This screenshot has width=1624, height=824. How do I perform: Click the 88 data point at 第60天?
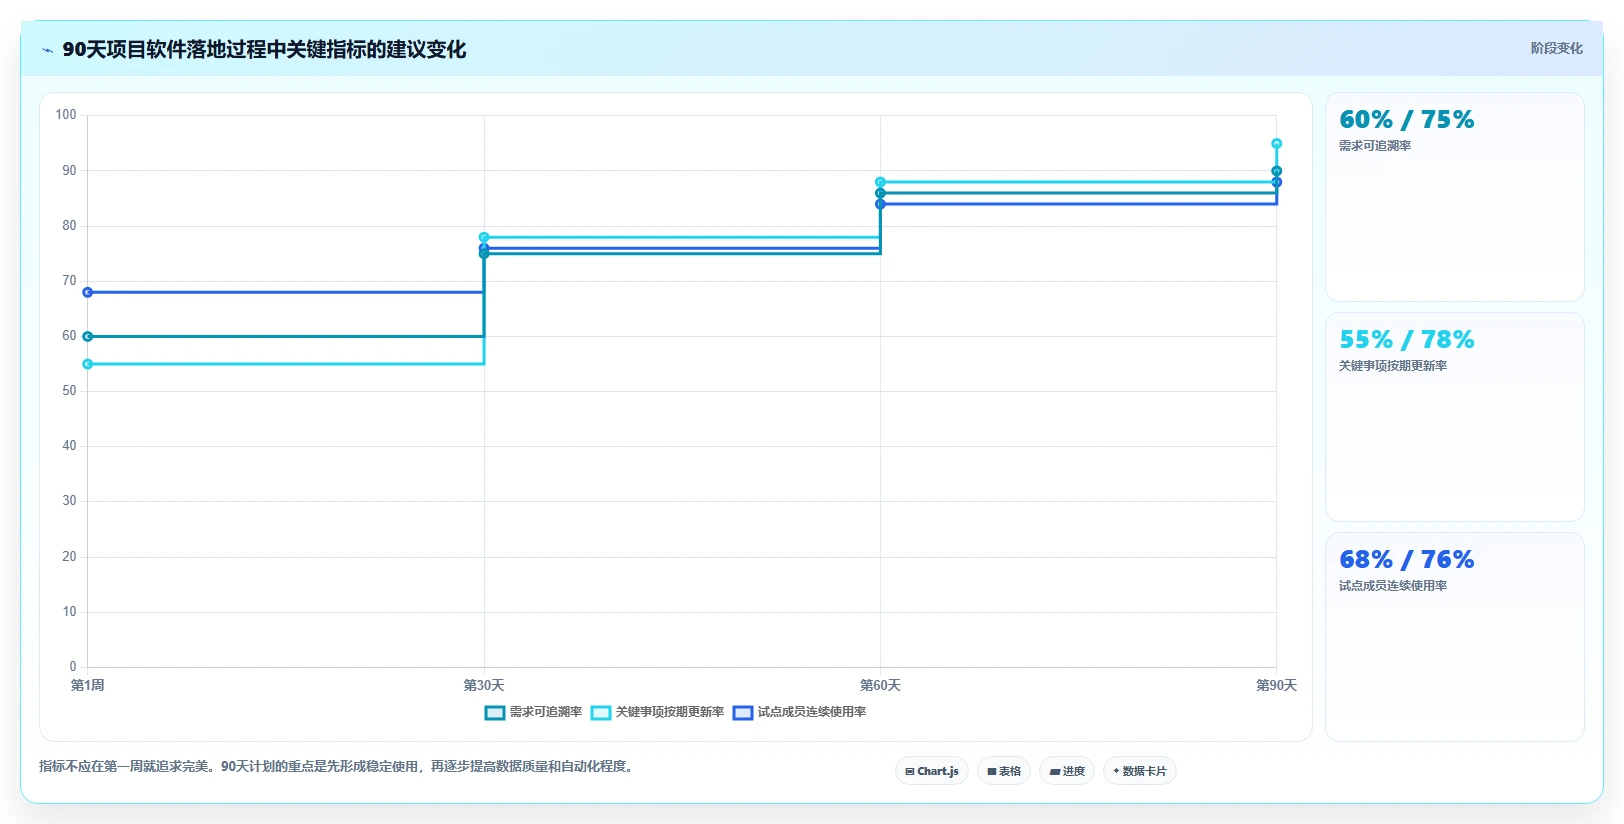point(880,182)
